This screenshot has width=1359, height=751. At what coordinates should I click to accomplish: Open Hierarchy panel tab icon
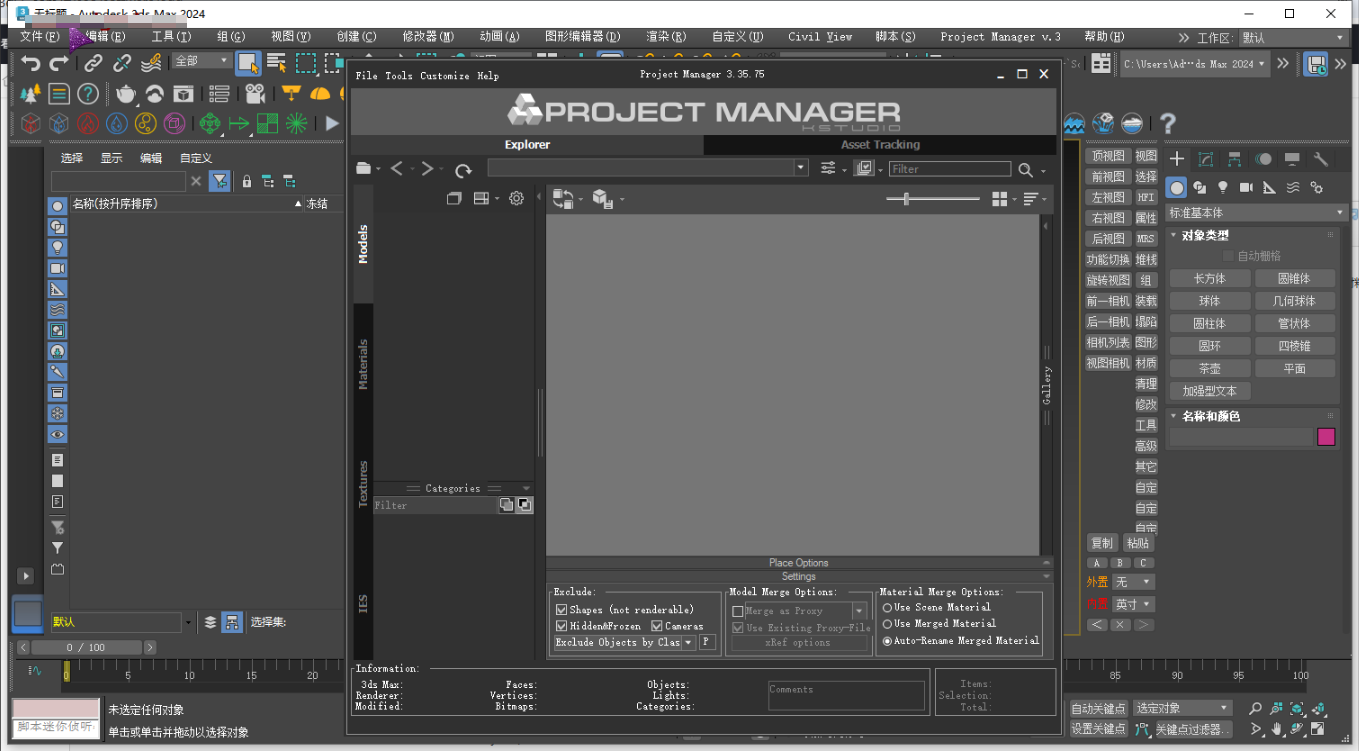(1235, 159)
